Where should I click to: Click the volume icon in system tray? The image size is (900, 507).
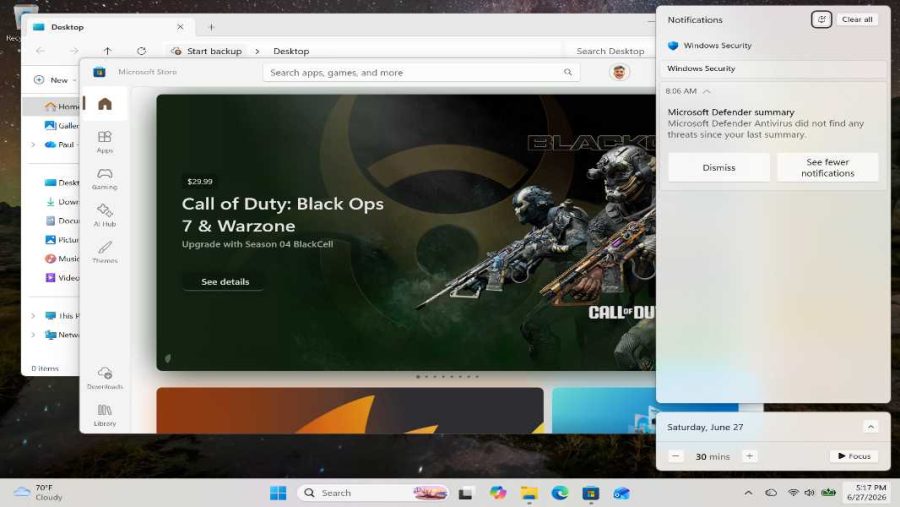pos(809,493)
